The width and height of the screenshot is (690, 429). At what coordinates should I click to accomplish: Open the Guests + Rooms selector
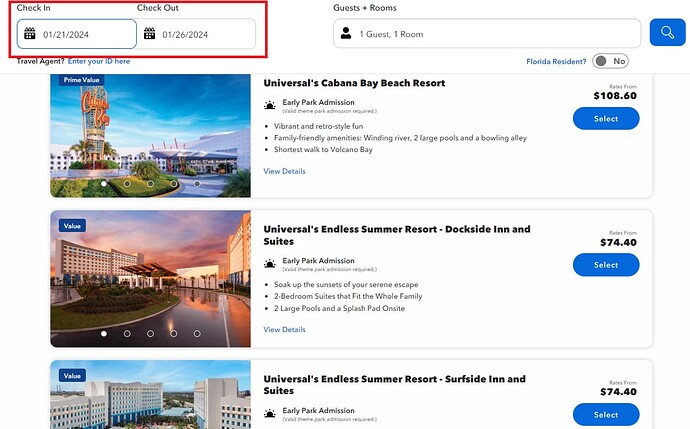click(487, 34)
